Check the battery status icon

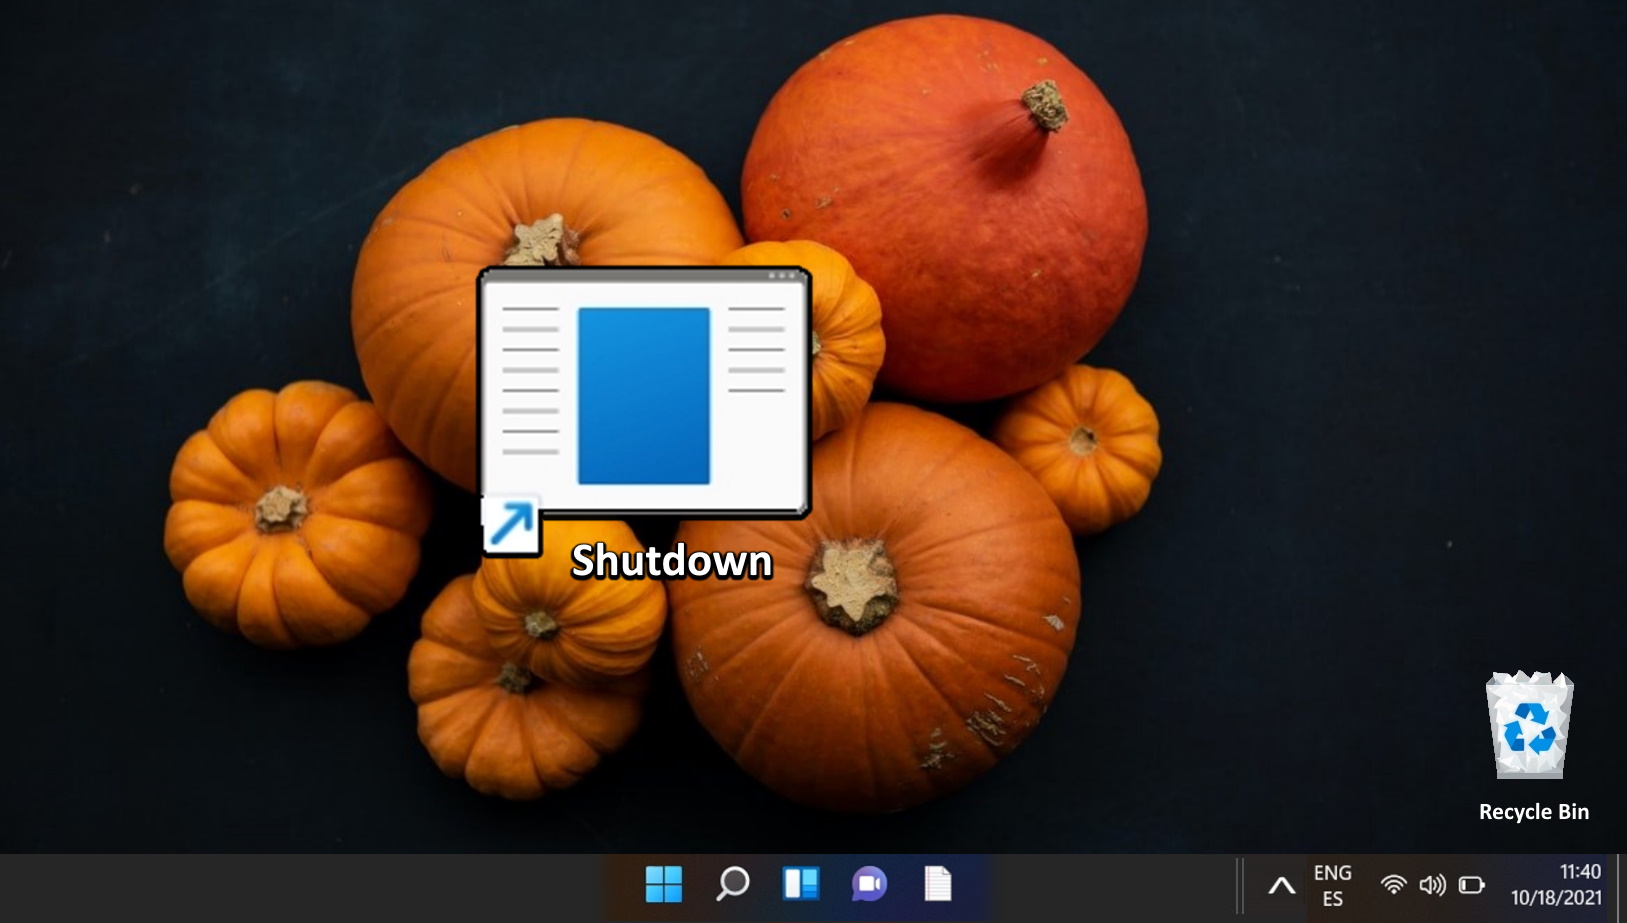pos(1471,884)
